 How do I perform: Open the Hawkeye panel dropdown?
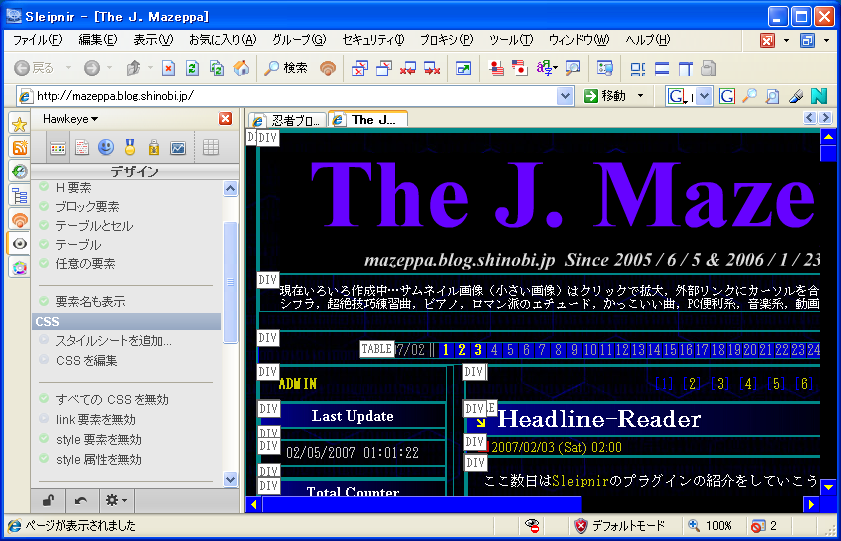[70, 119]
